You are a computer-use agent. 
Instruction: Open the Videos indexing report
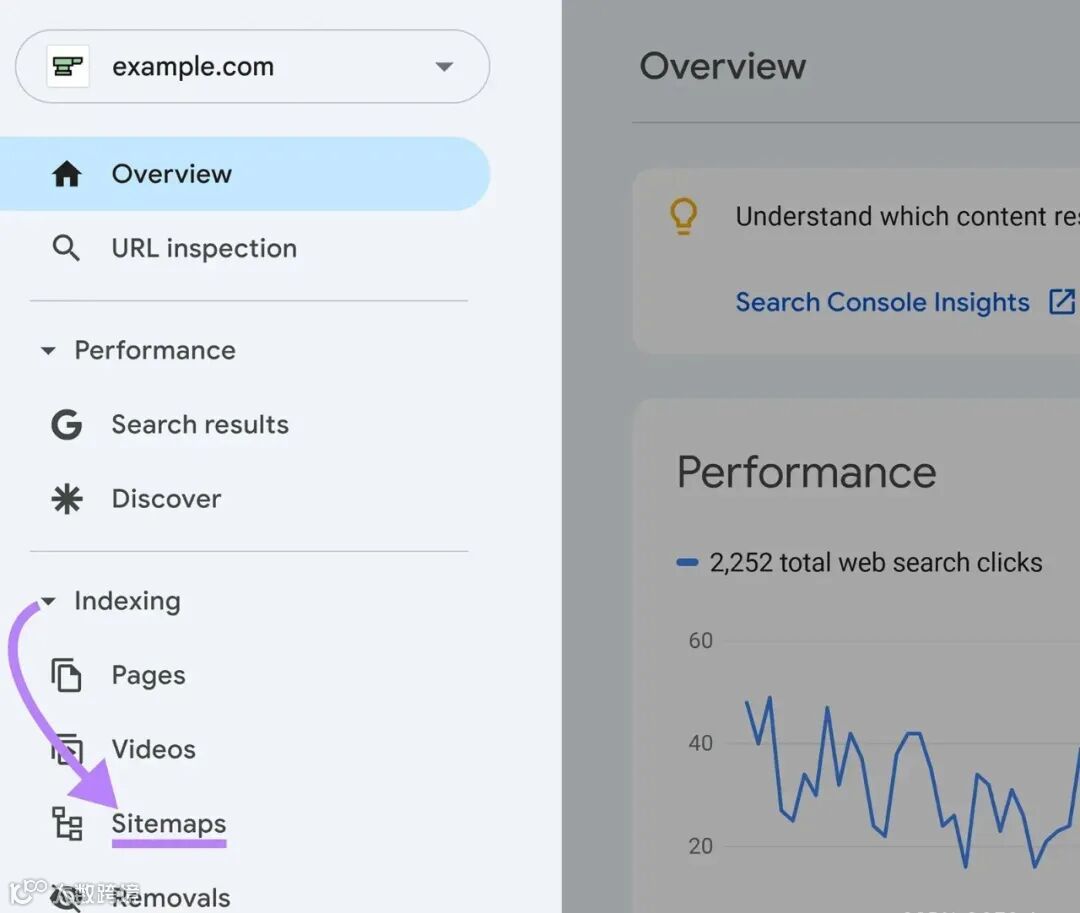point(154,749)
